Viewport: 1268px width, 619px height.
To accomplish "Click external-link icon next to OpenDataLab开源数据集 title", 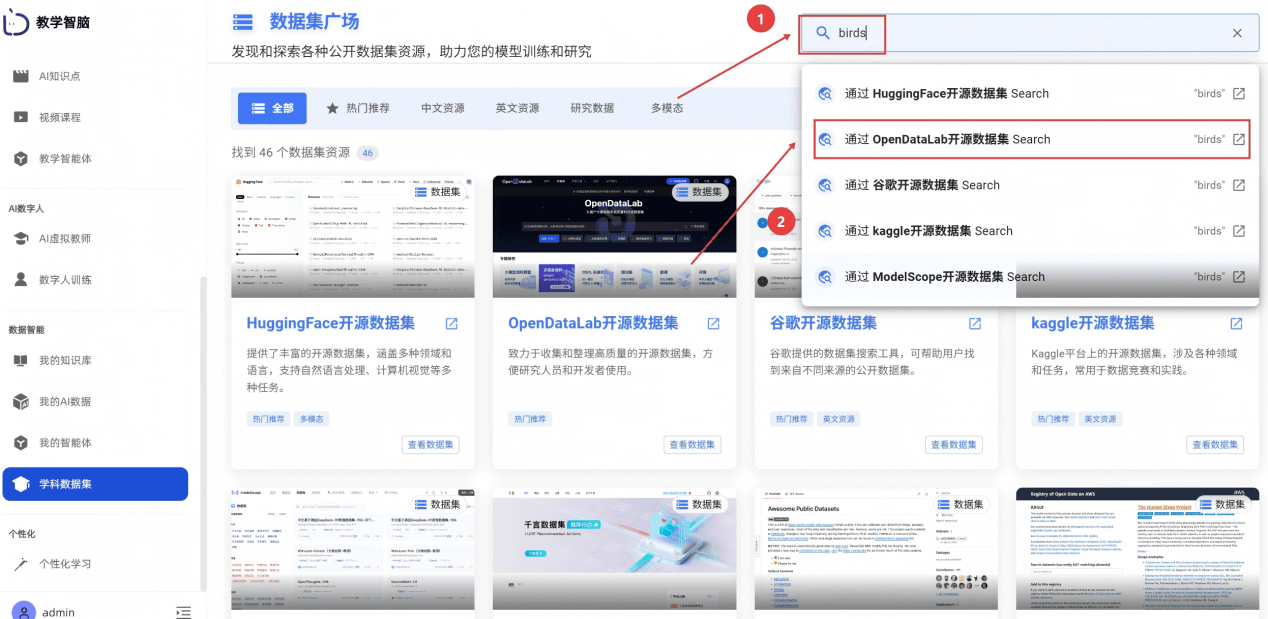I will coord(714,324).
